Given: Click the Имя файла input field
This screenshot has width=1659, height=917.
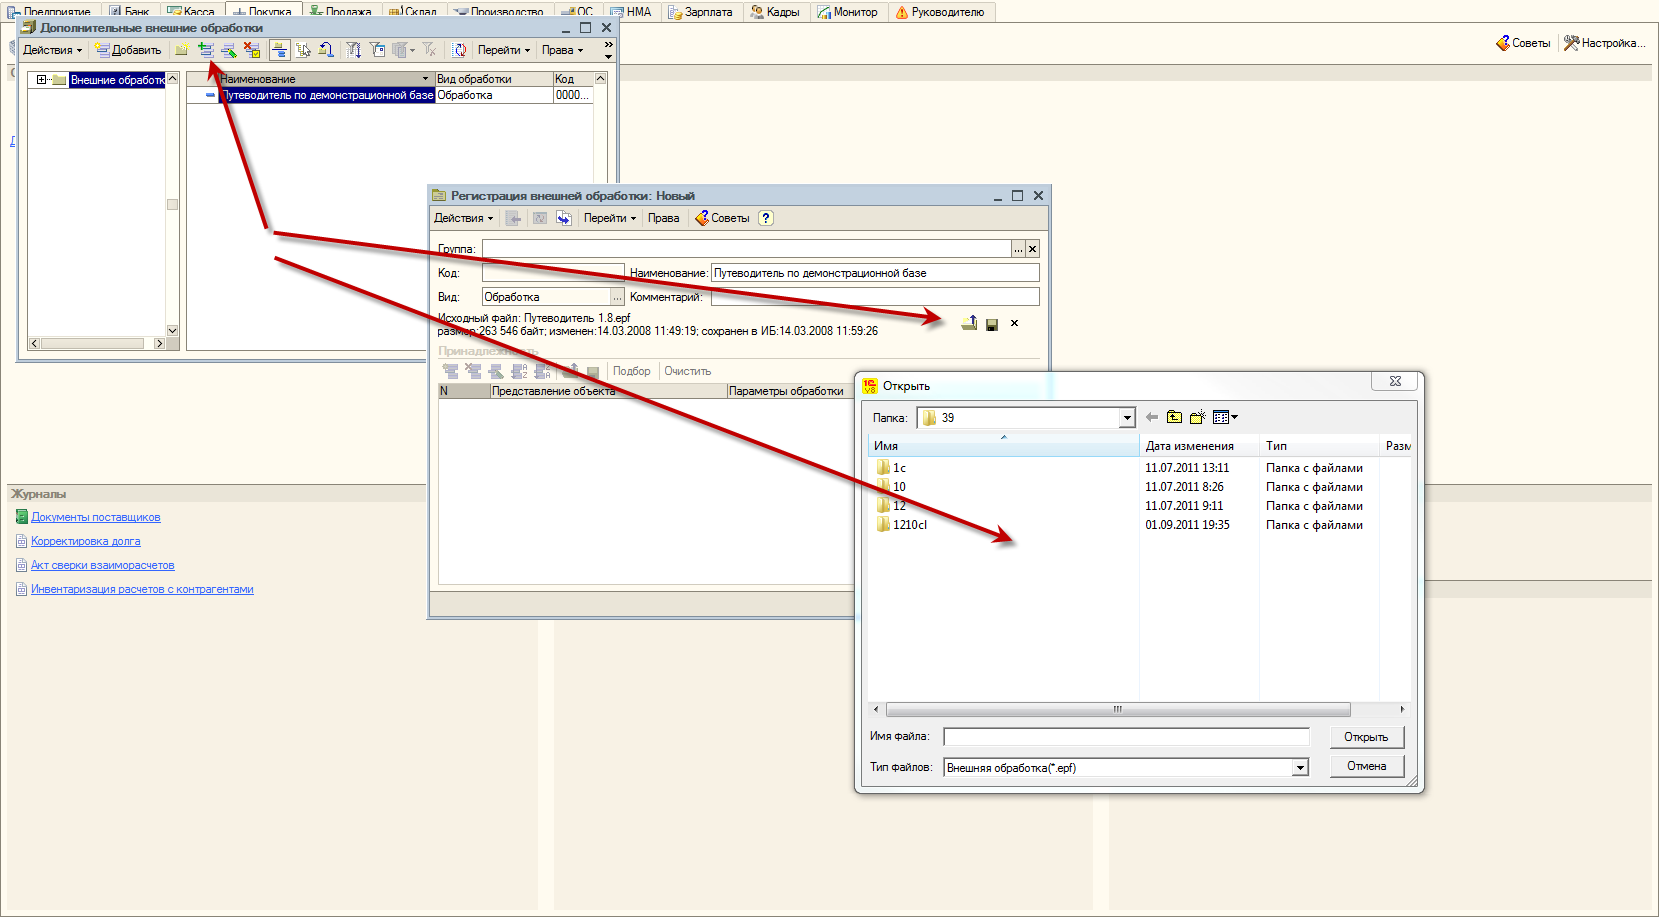Looking at the screenshot, I should click(1126, 737).
